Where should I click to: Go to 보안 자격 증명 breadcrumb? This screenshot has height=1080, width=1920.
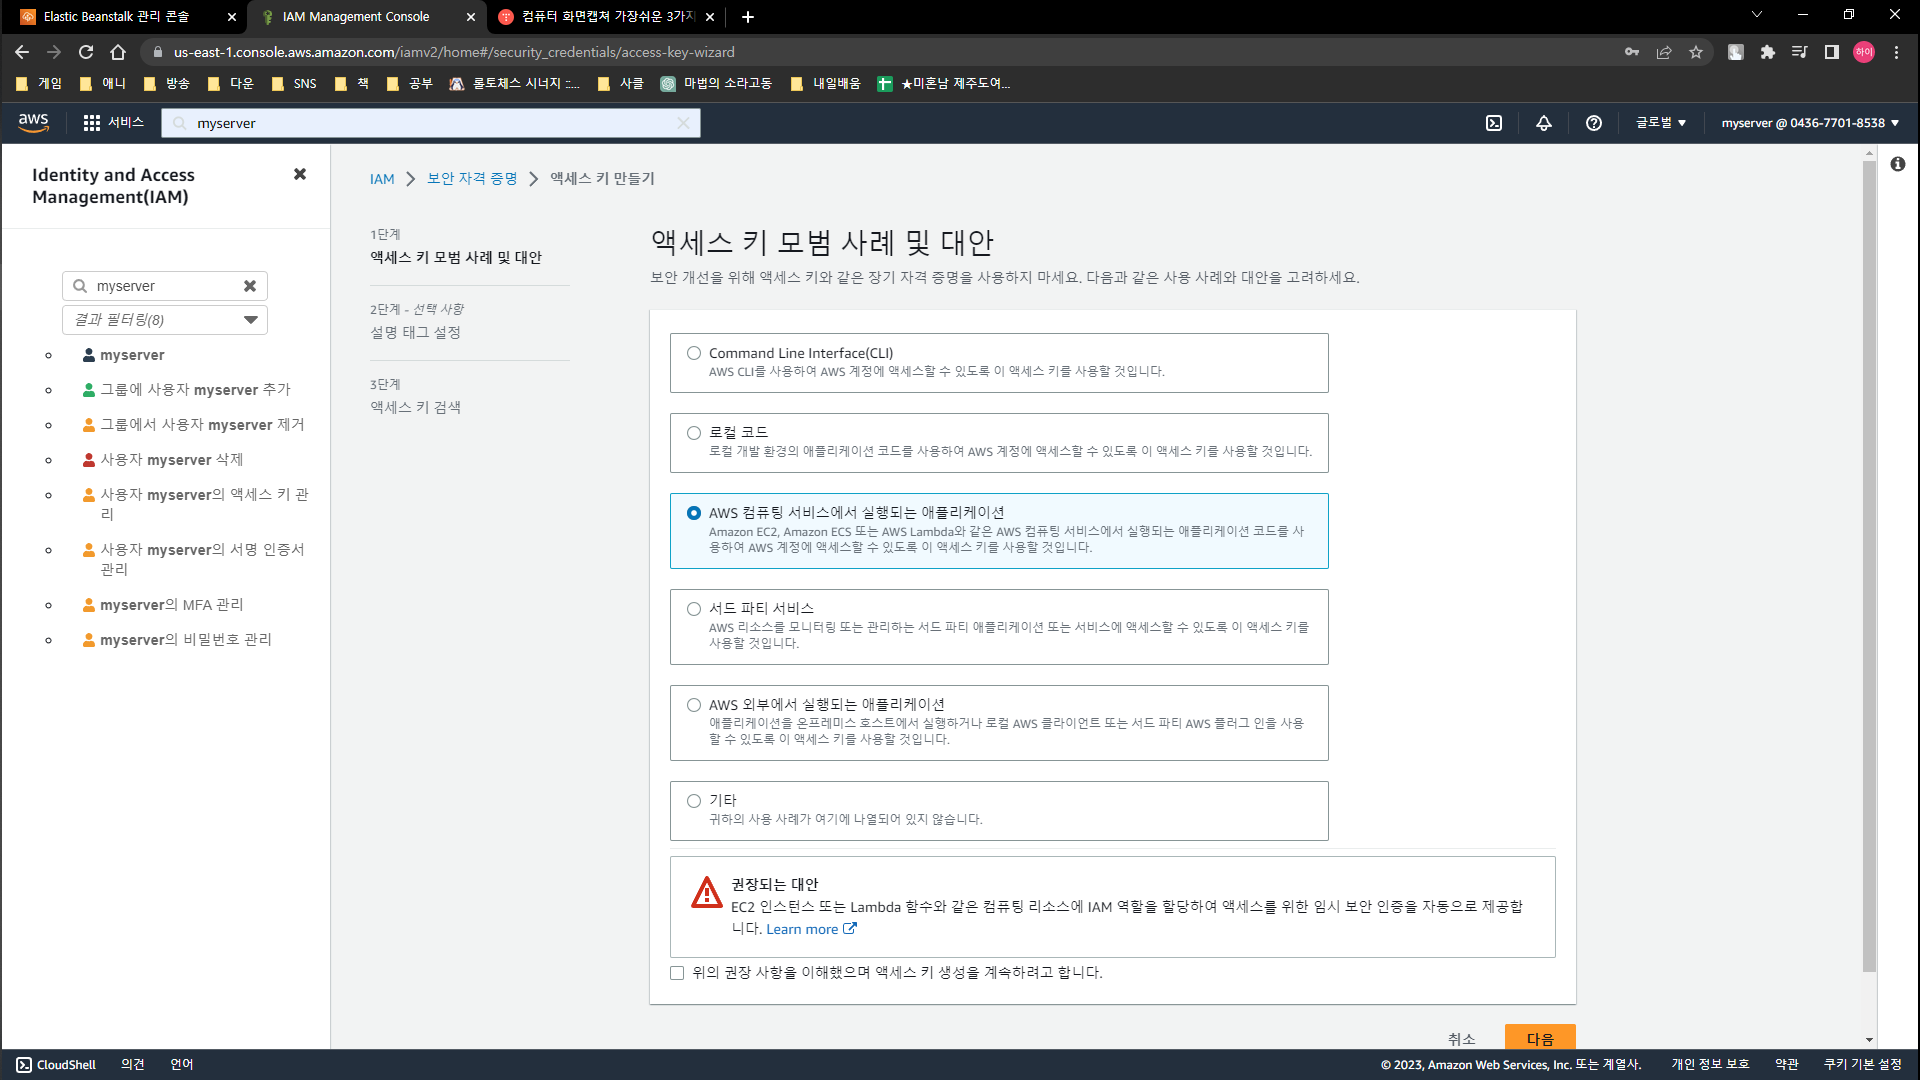click(472, 179)
